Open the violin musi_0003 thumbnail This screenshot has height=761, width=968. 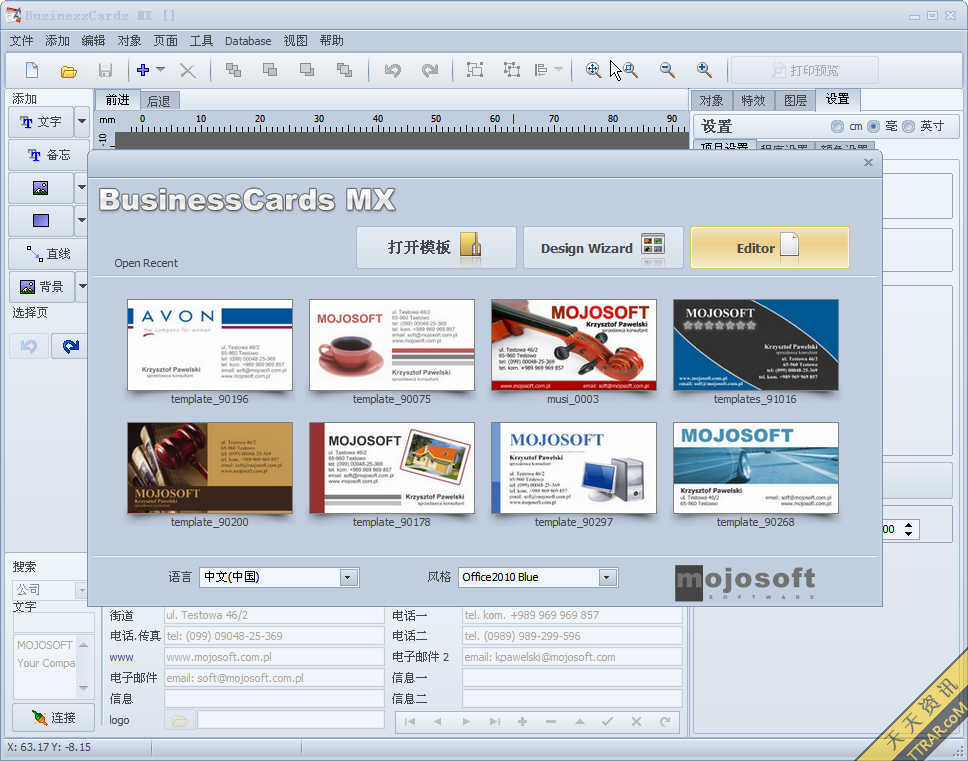(574, 345)
